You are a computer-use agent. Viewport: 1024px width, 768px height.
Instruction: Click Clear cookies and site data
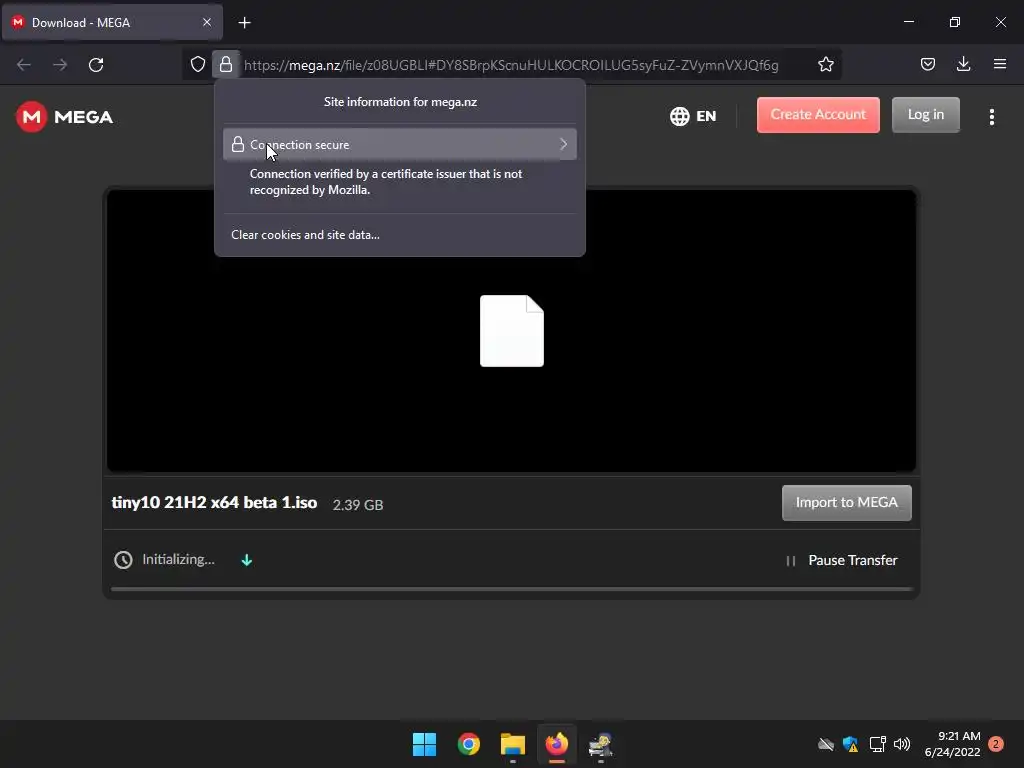[x=305, y=234]
